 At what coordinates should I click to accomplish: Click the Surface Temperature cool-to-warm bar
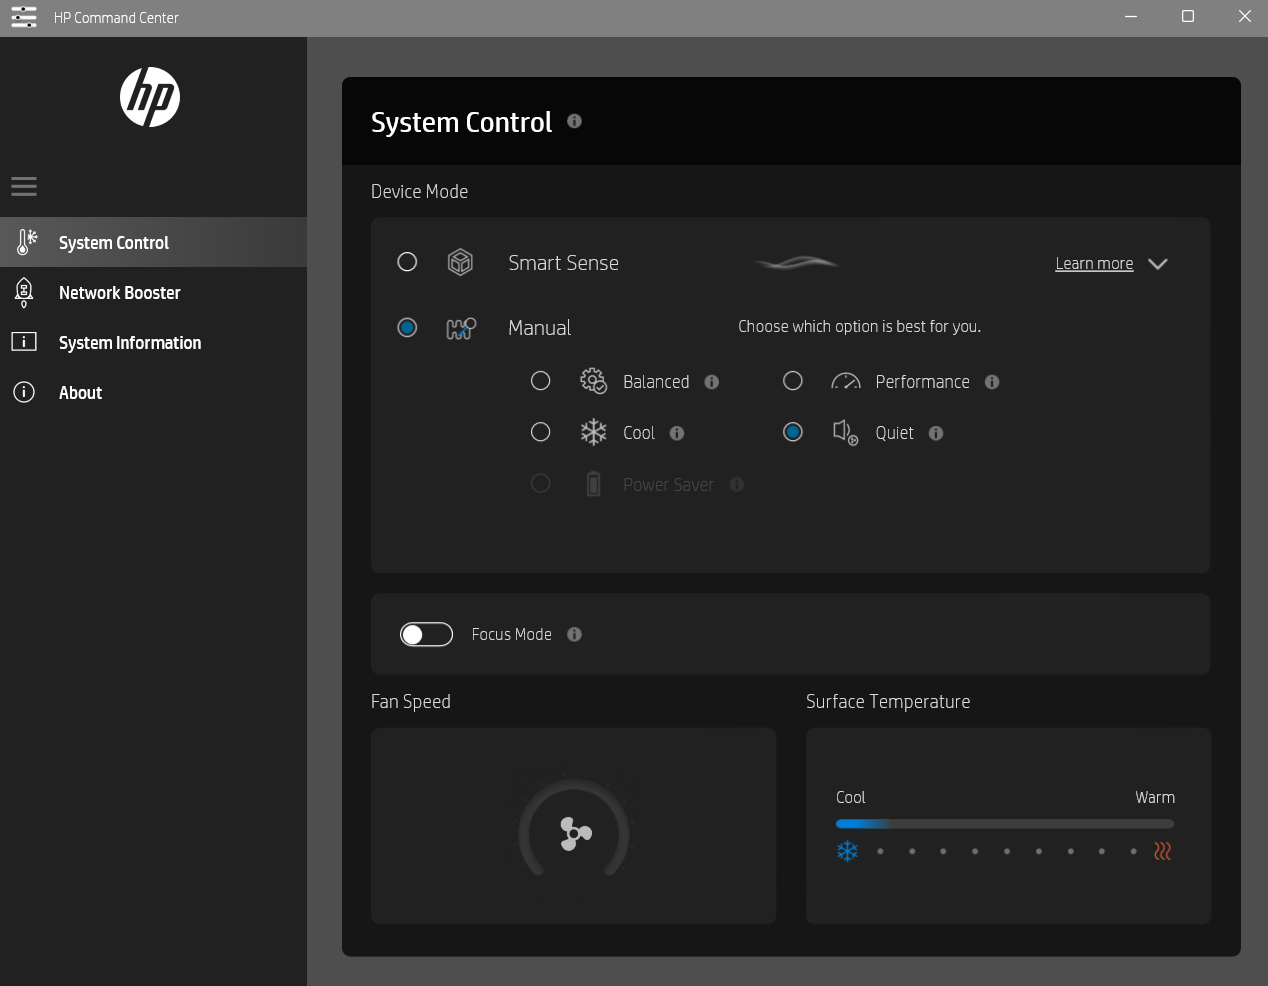pos(1005,824)
